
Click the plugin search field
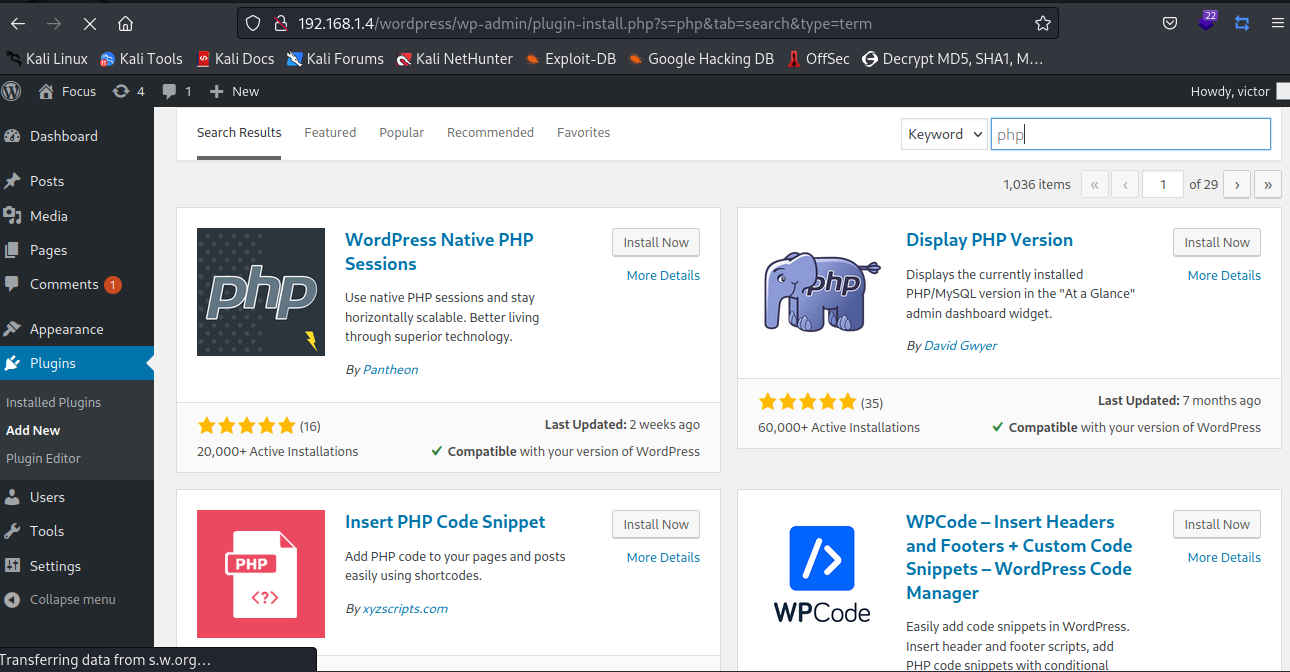1131,134
